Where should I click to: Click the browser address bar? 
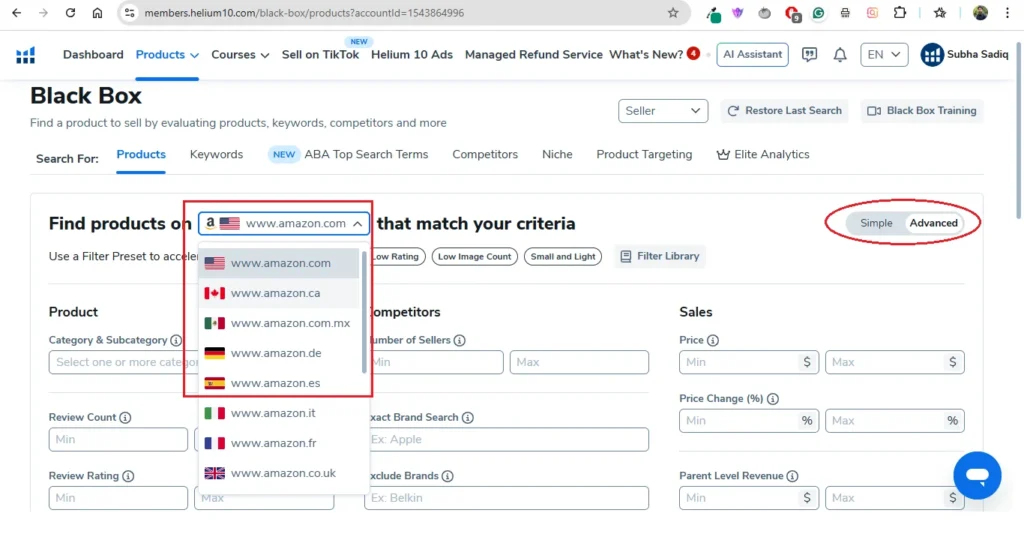(402, 13)
